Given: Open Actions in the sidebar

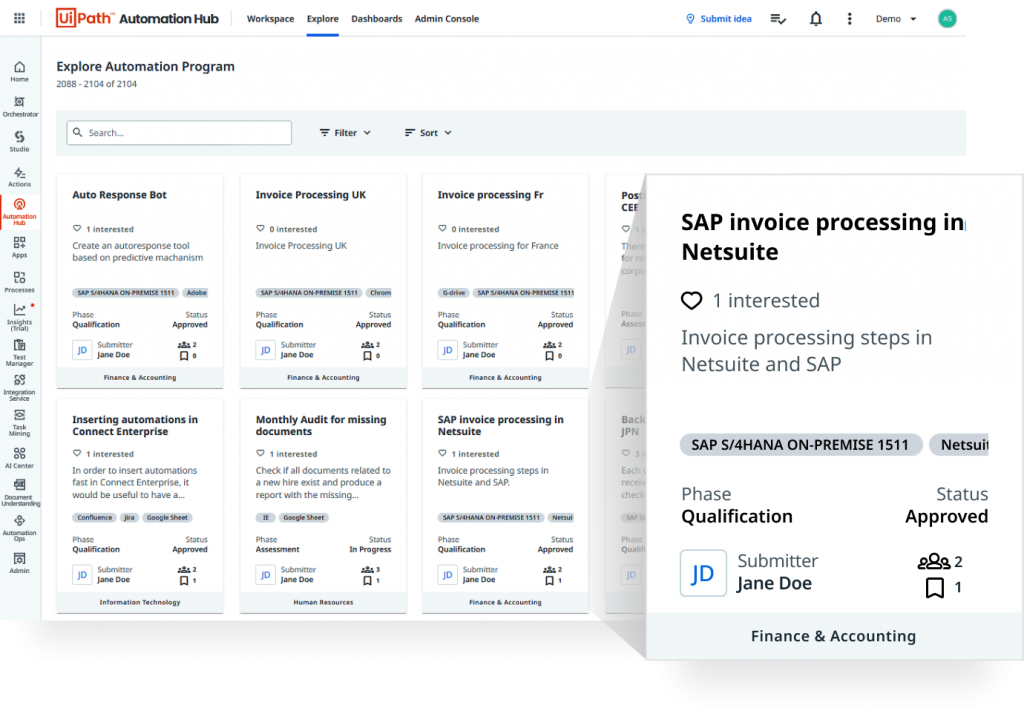Looking at the screenshot, I should [20, 177].
